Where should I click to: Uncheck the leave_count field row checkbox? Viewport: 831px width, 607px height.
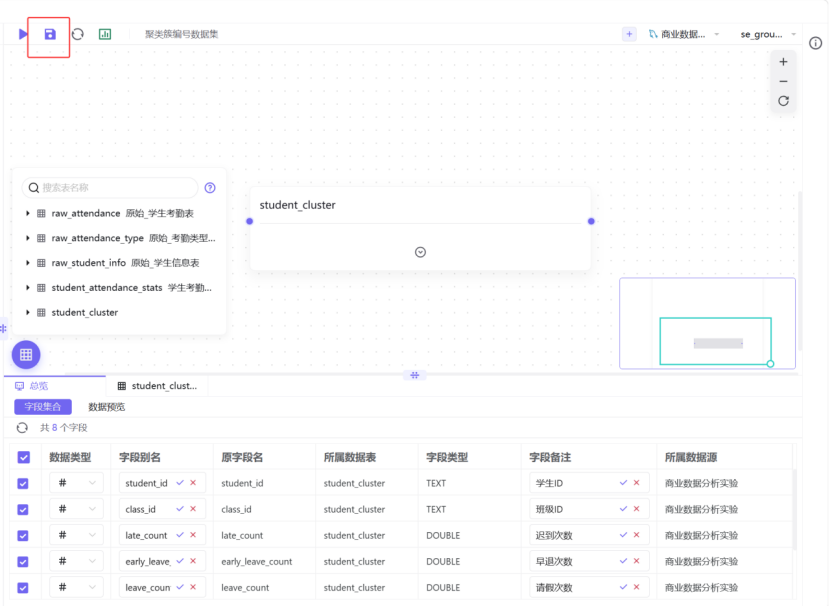23,587
